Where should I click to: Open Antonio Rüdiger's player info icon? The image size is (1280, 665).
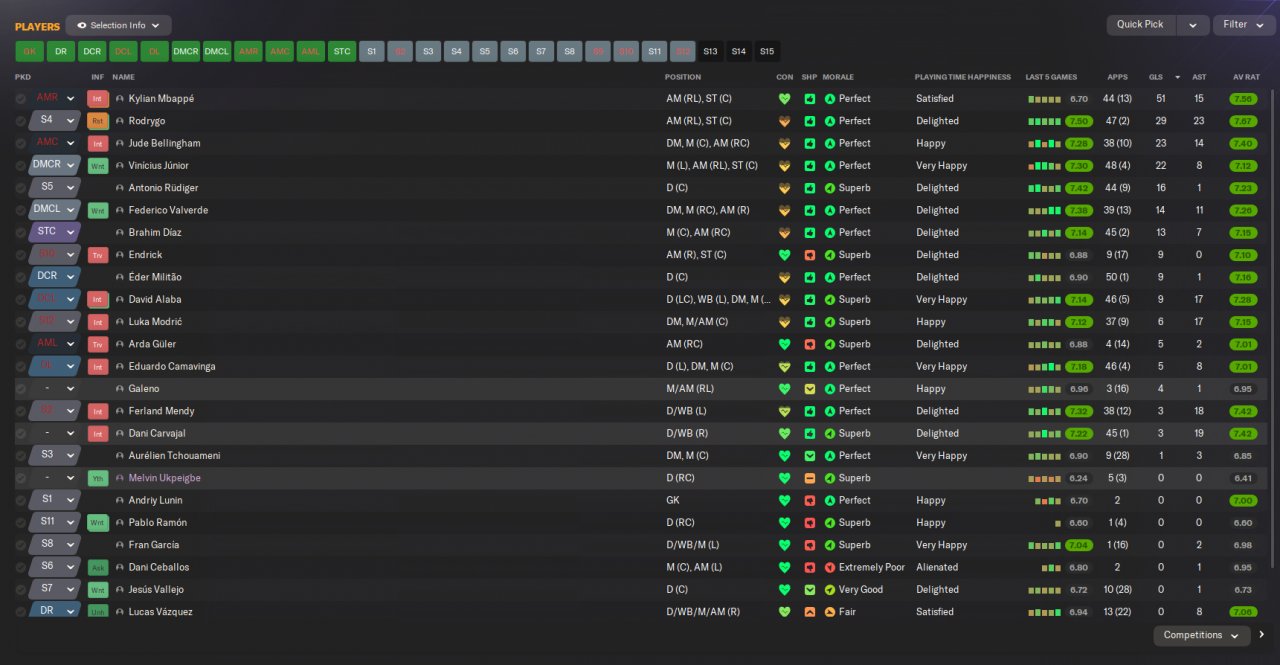coord(120,188)
